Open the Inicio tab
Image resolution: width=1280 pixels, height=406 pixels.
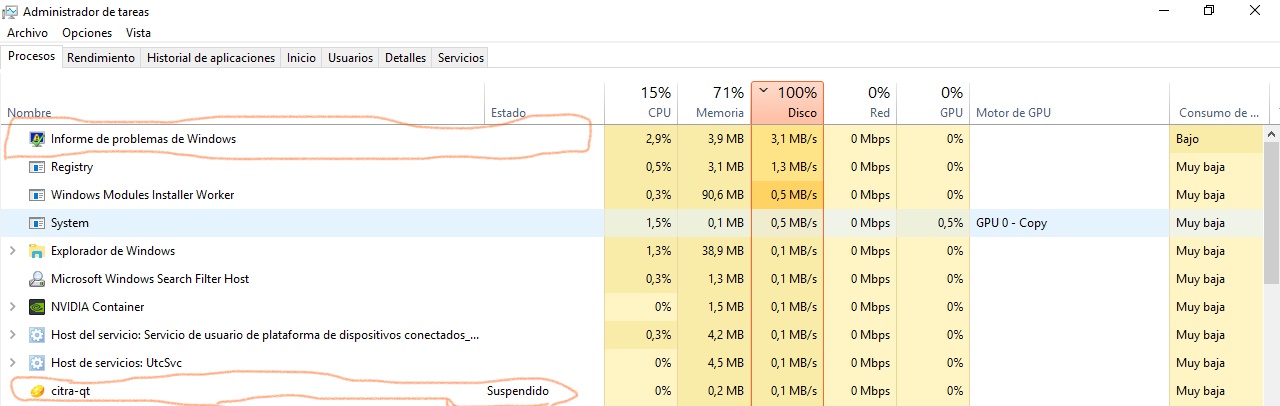pos(301,58)
